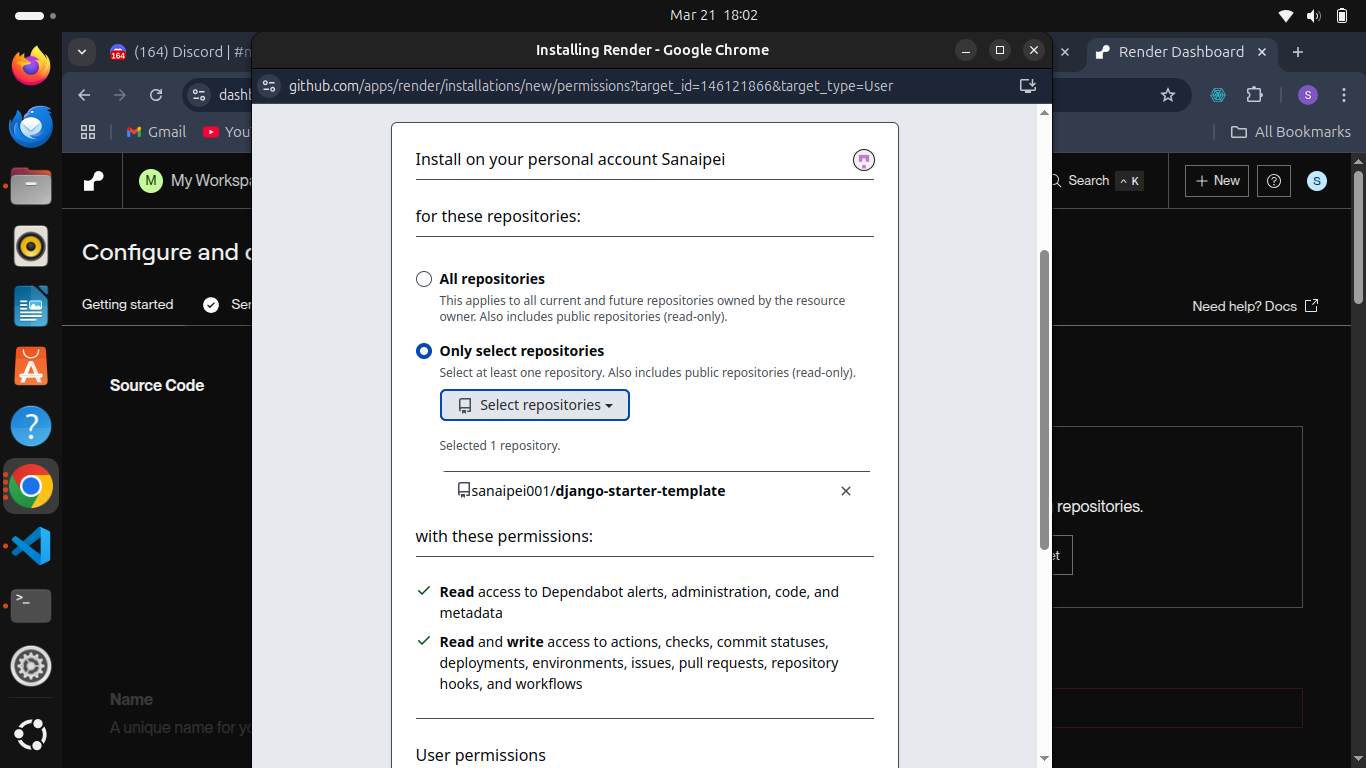This screenshot has width=1366, height=768.
Task: Click Google Chrome in the dock
Action: [x=31, y=486]
